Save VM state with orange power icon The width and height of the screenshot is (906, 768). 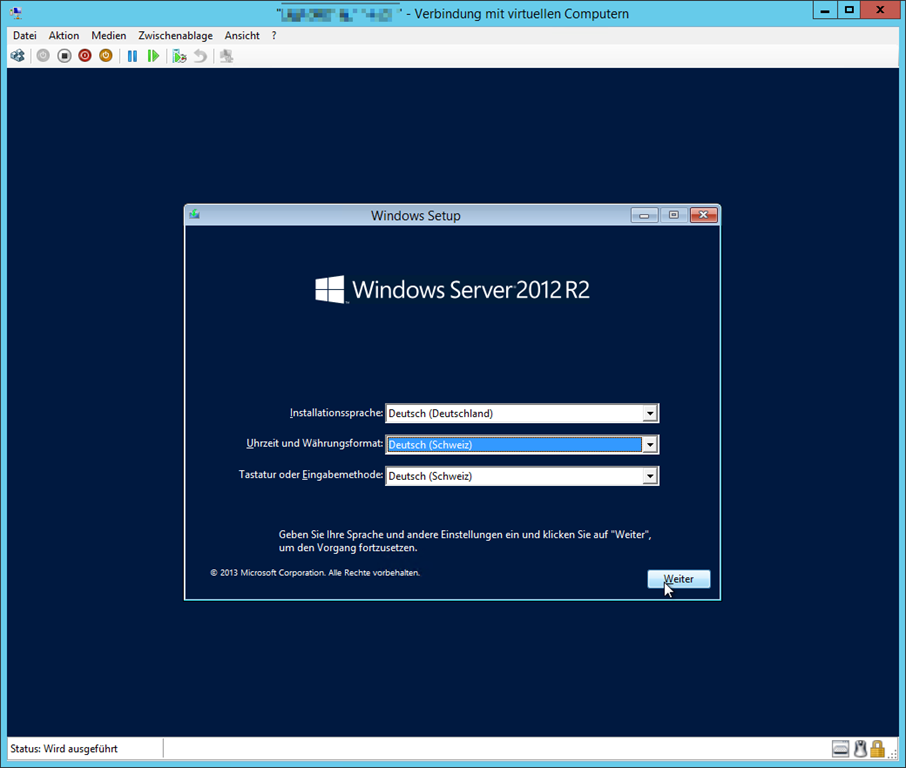click(106, 56)
